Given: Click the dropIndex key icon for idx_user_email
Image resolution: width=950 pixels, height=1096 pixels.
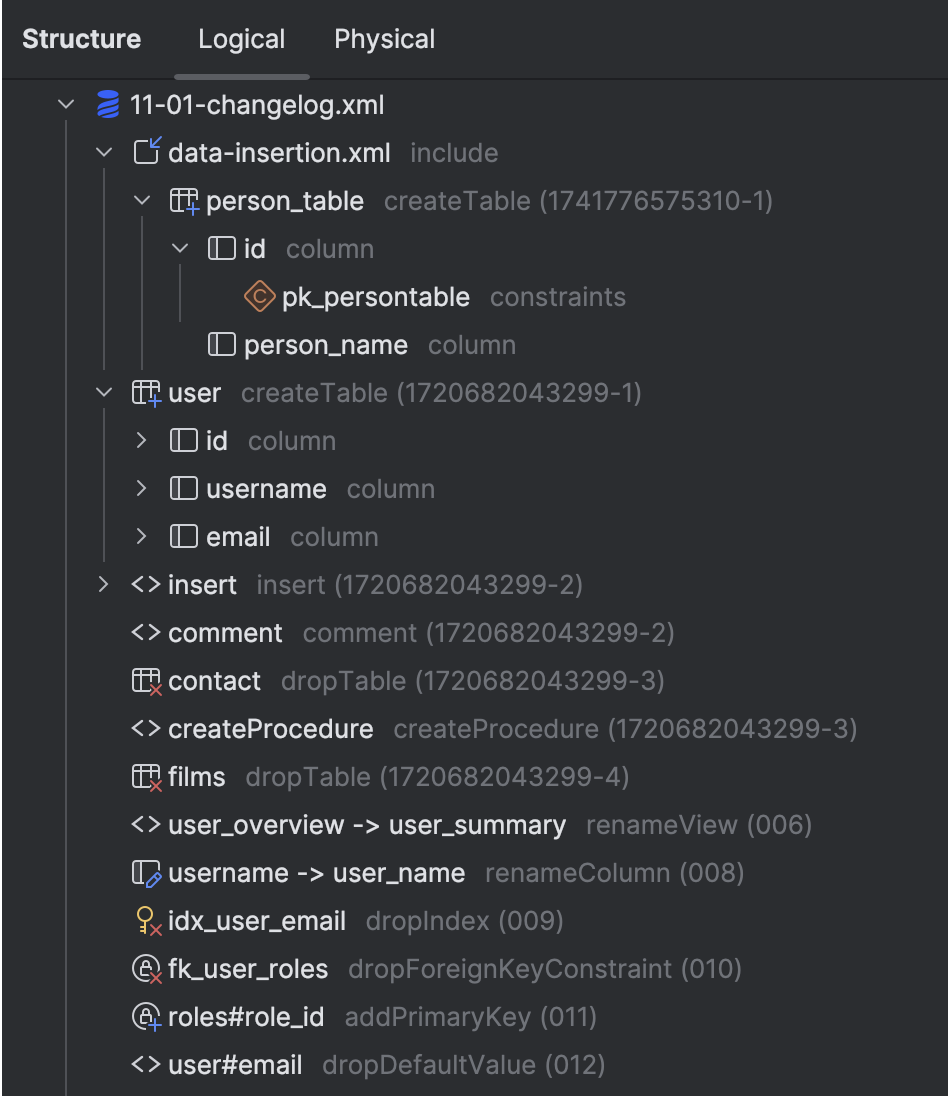Looking at the screenshot, I should (x=147, y=920).
